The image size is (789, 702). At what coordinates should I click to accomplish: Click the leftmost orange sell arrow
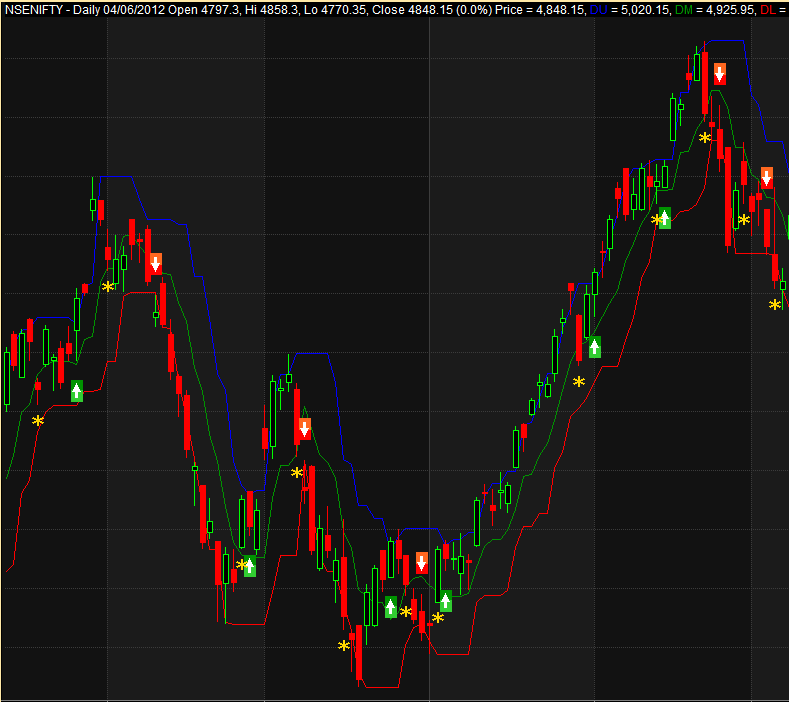(155, 265)
